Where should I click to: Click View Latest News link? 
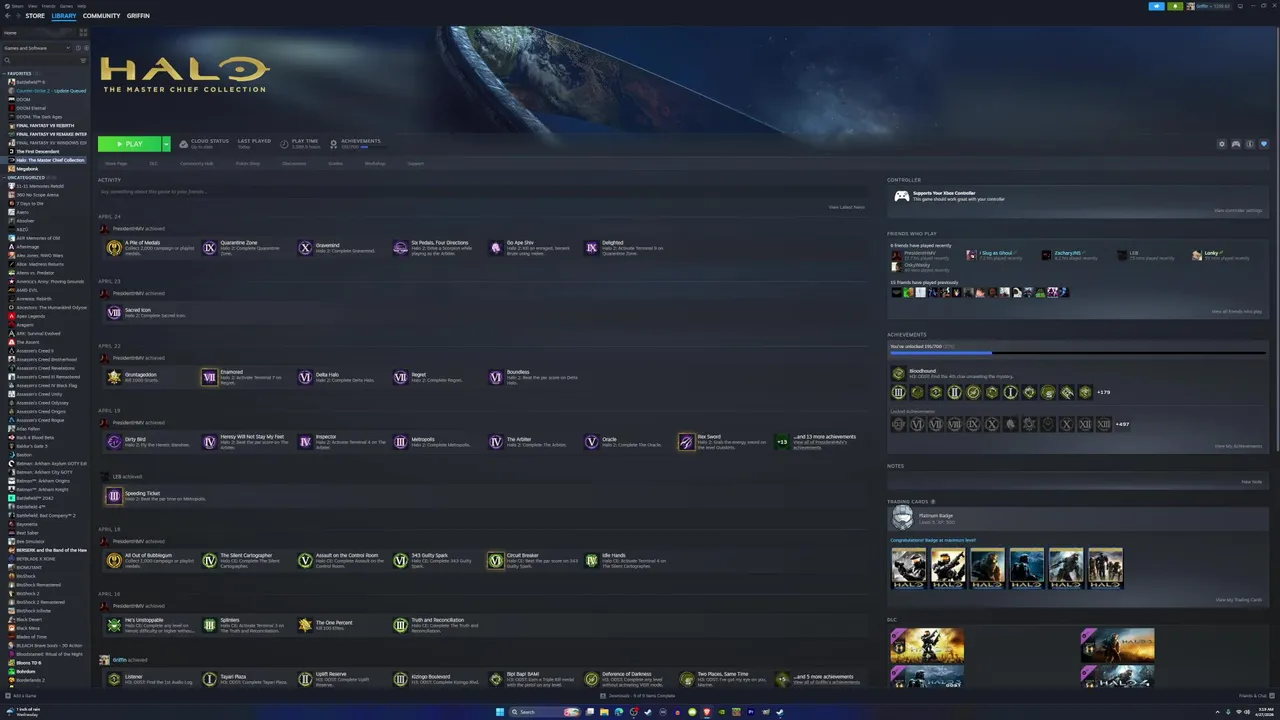coord(847,207)
